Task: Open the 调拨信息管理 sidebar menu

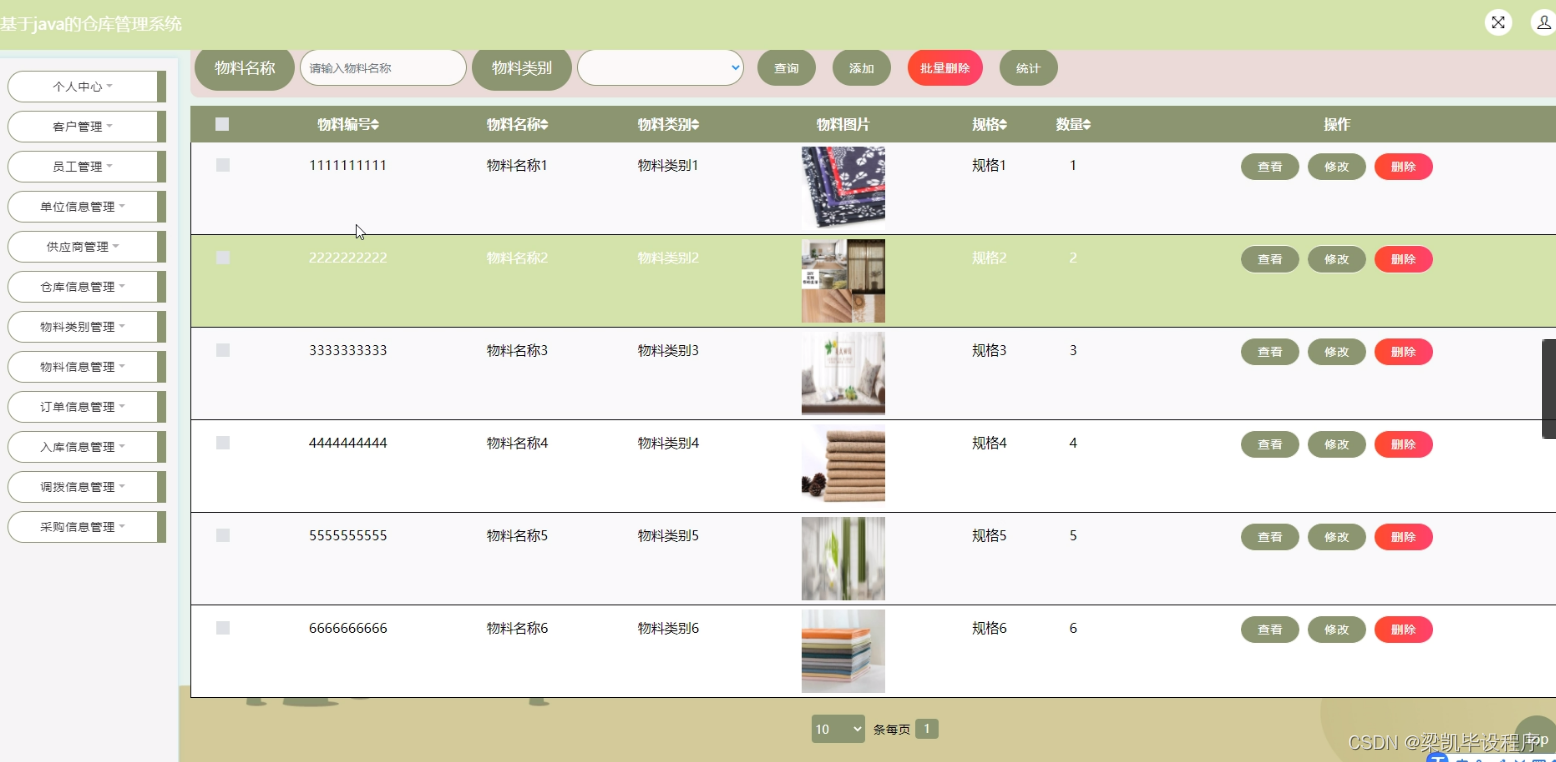Action: (x=86, y=487)
